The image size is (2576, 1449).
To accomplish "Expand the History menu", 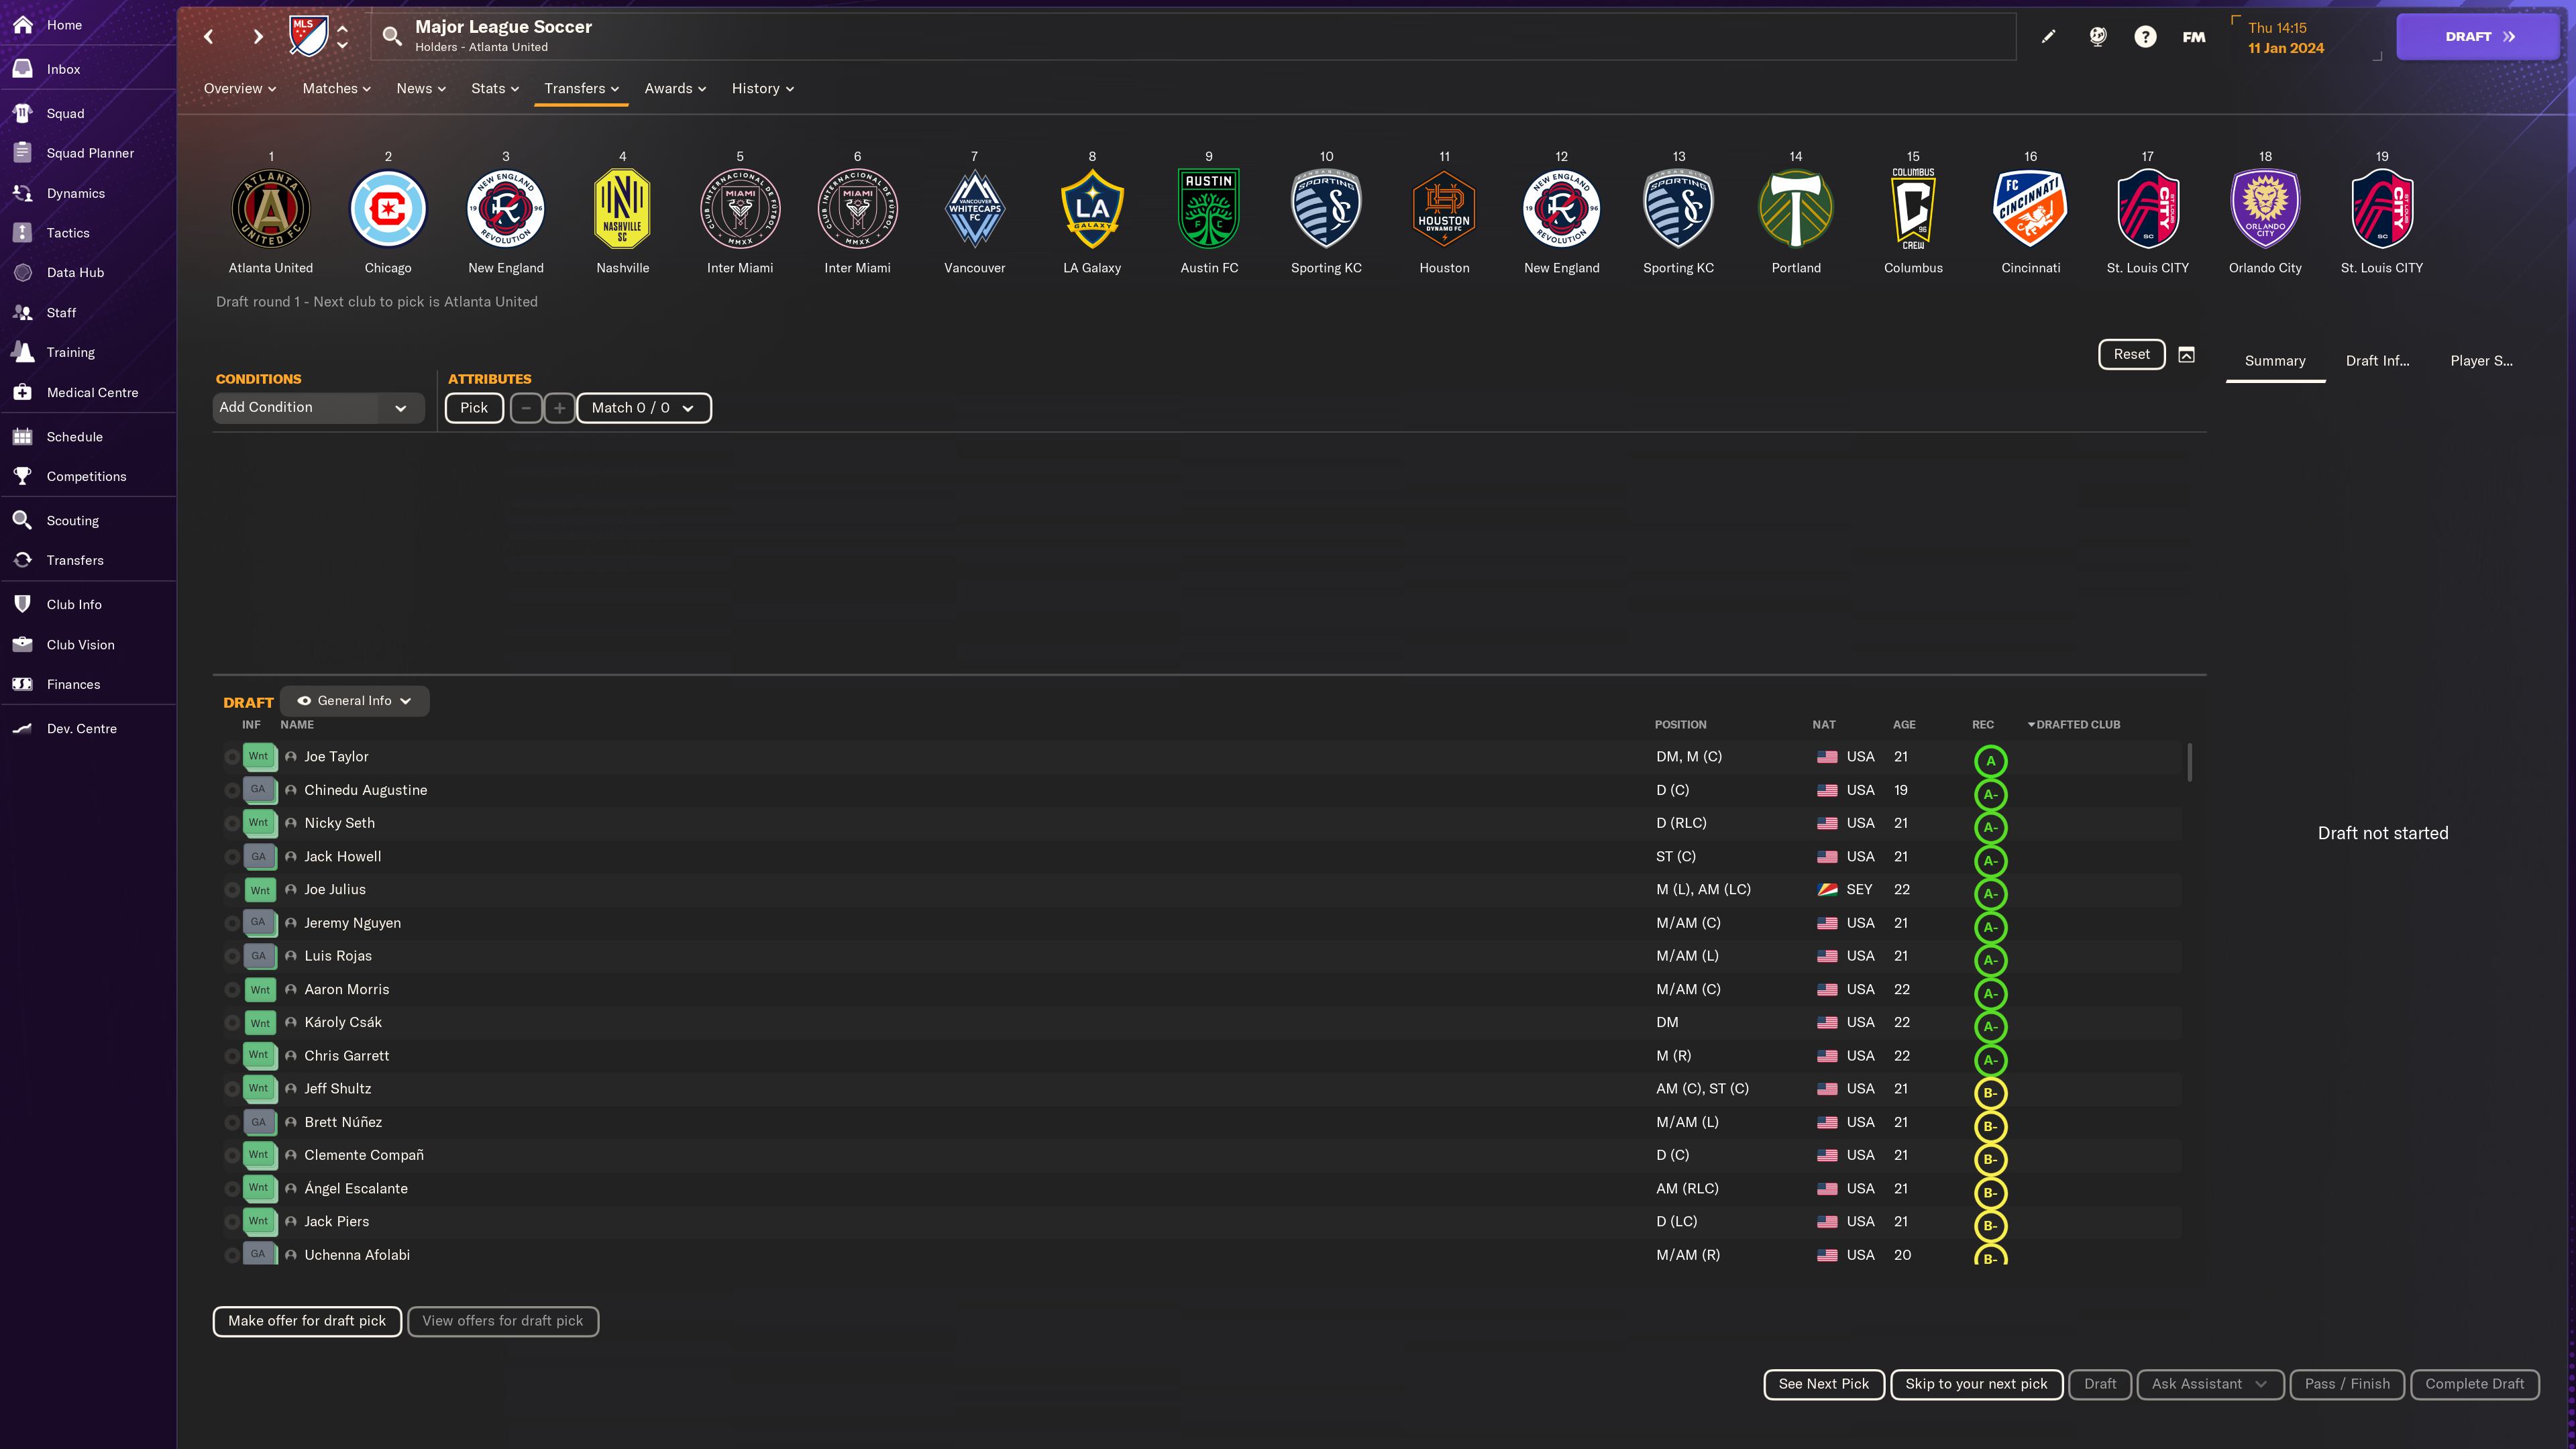I will point(763,89).
